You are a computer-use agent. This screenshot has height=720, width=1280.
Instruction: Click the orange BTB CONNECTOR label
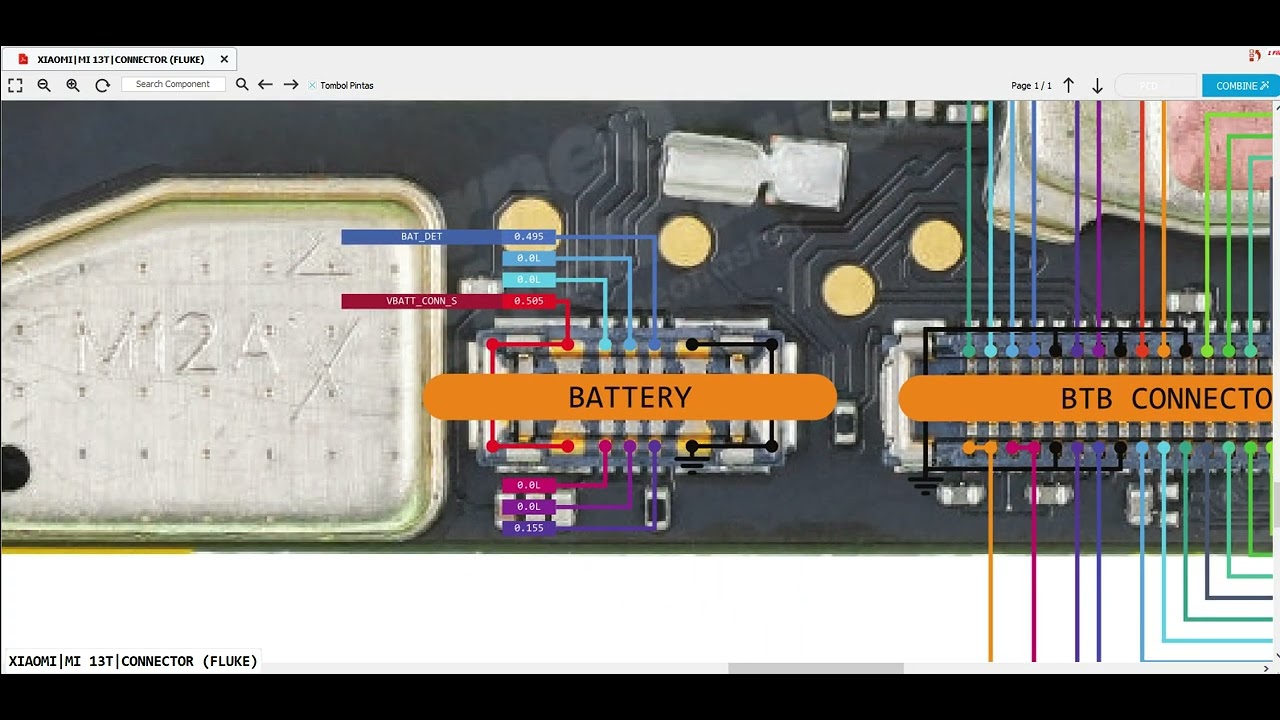click(x=1088, y=398)
